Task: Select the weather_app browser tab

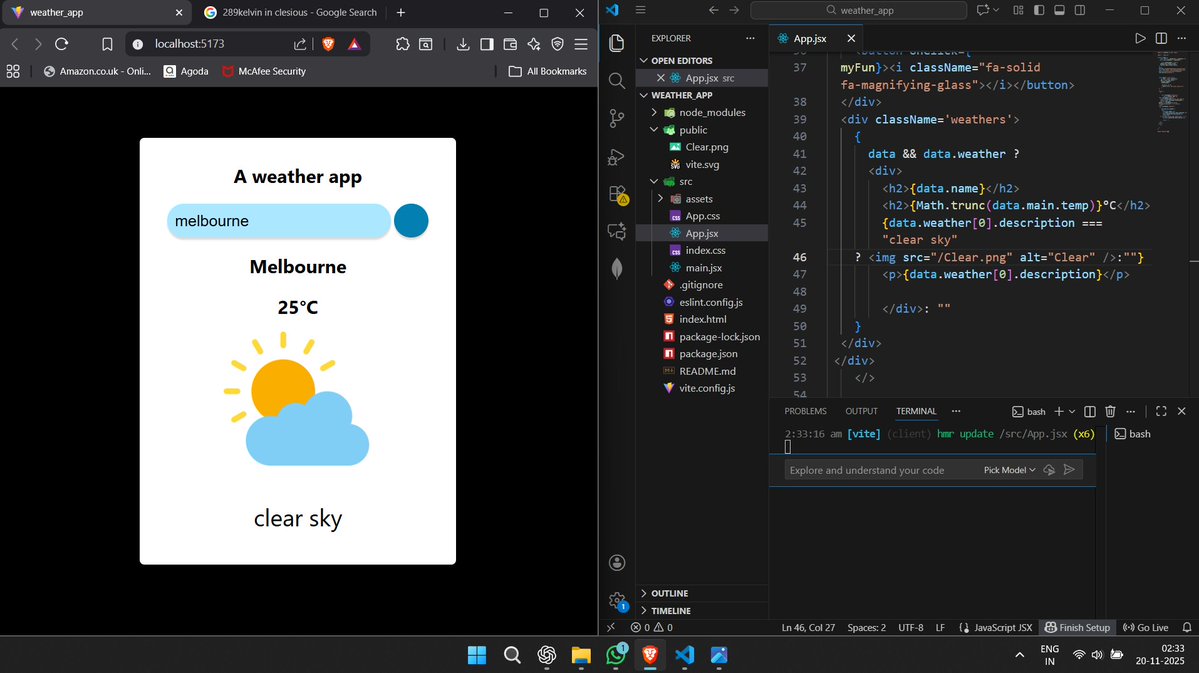Action: pyautogui.click(x=96, y=12)
